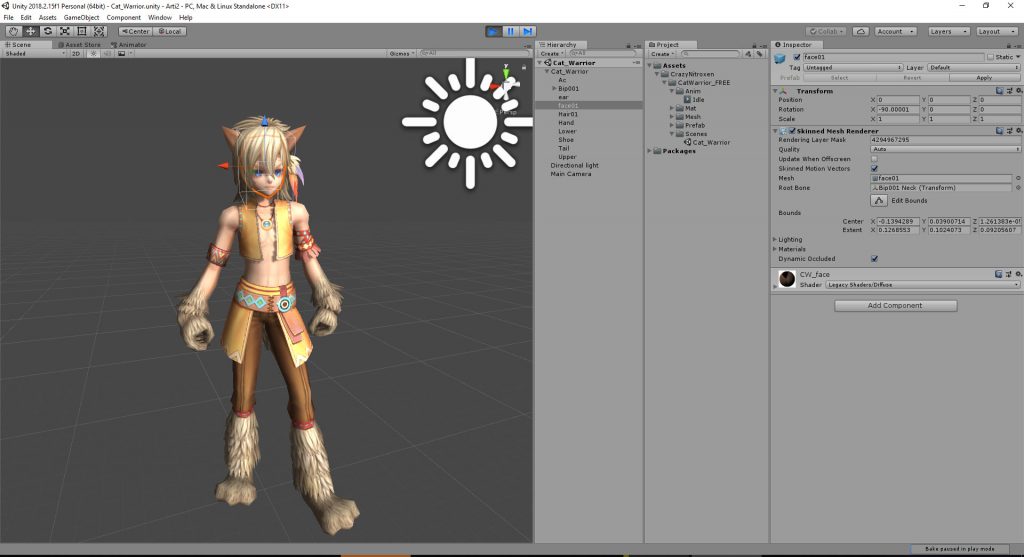Screen dimensions: 1024x557
Task: Open the Layout dropdown
Action: pos(995,31)
